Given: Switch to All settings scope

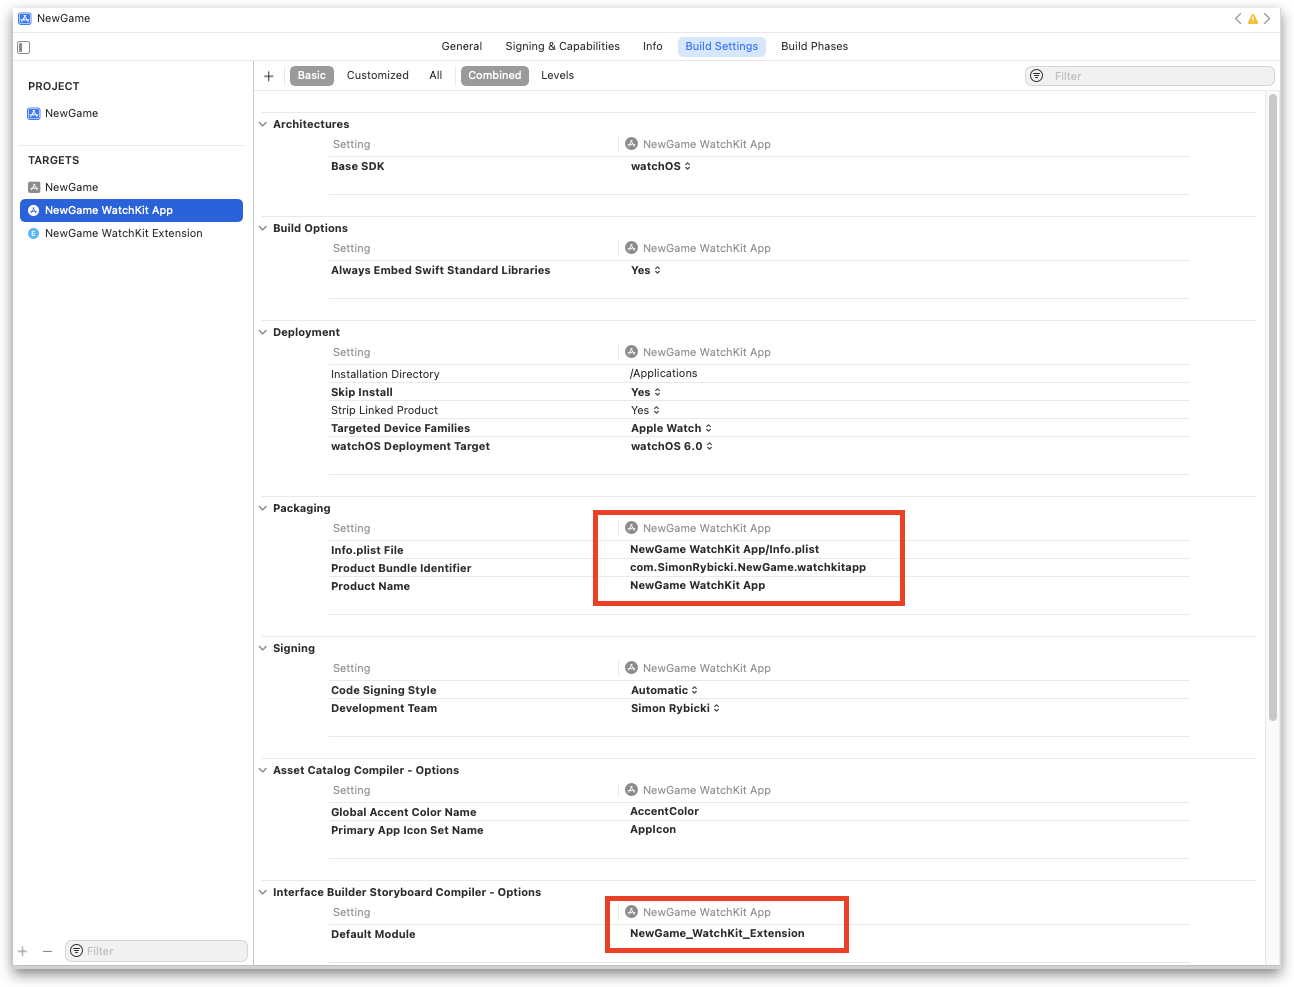Looking at the screenshot, I should pyautogui.click(x=436, y=76).
